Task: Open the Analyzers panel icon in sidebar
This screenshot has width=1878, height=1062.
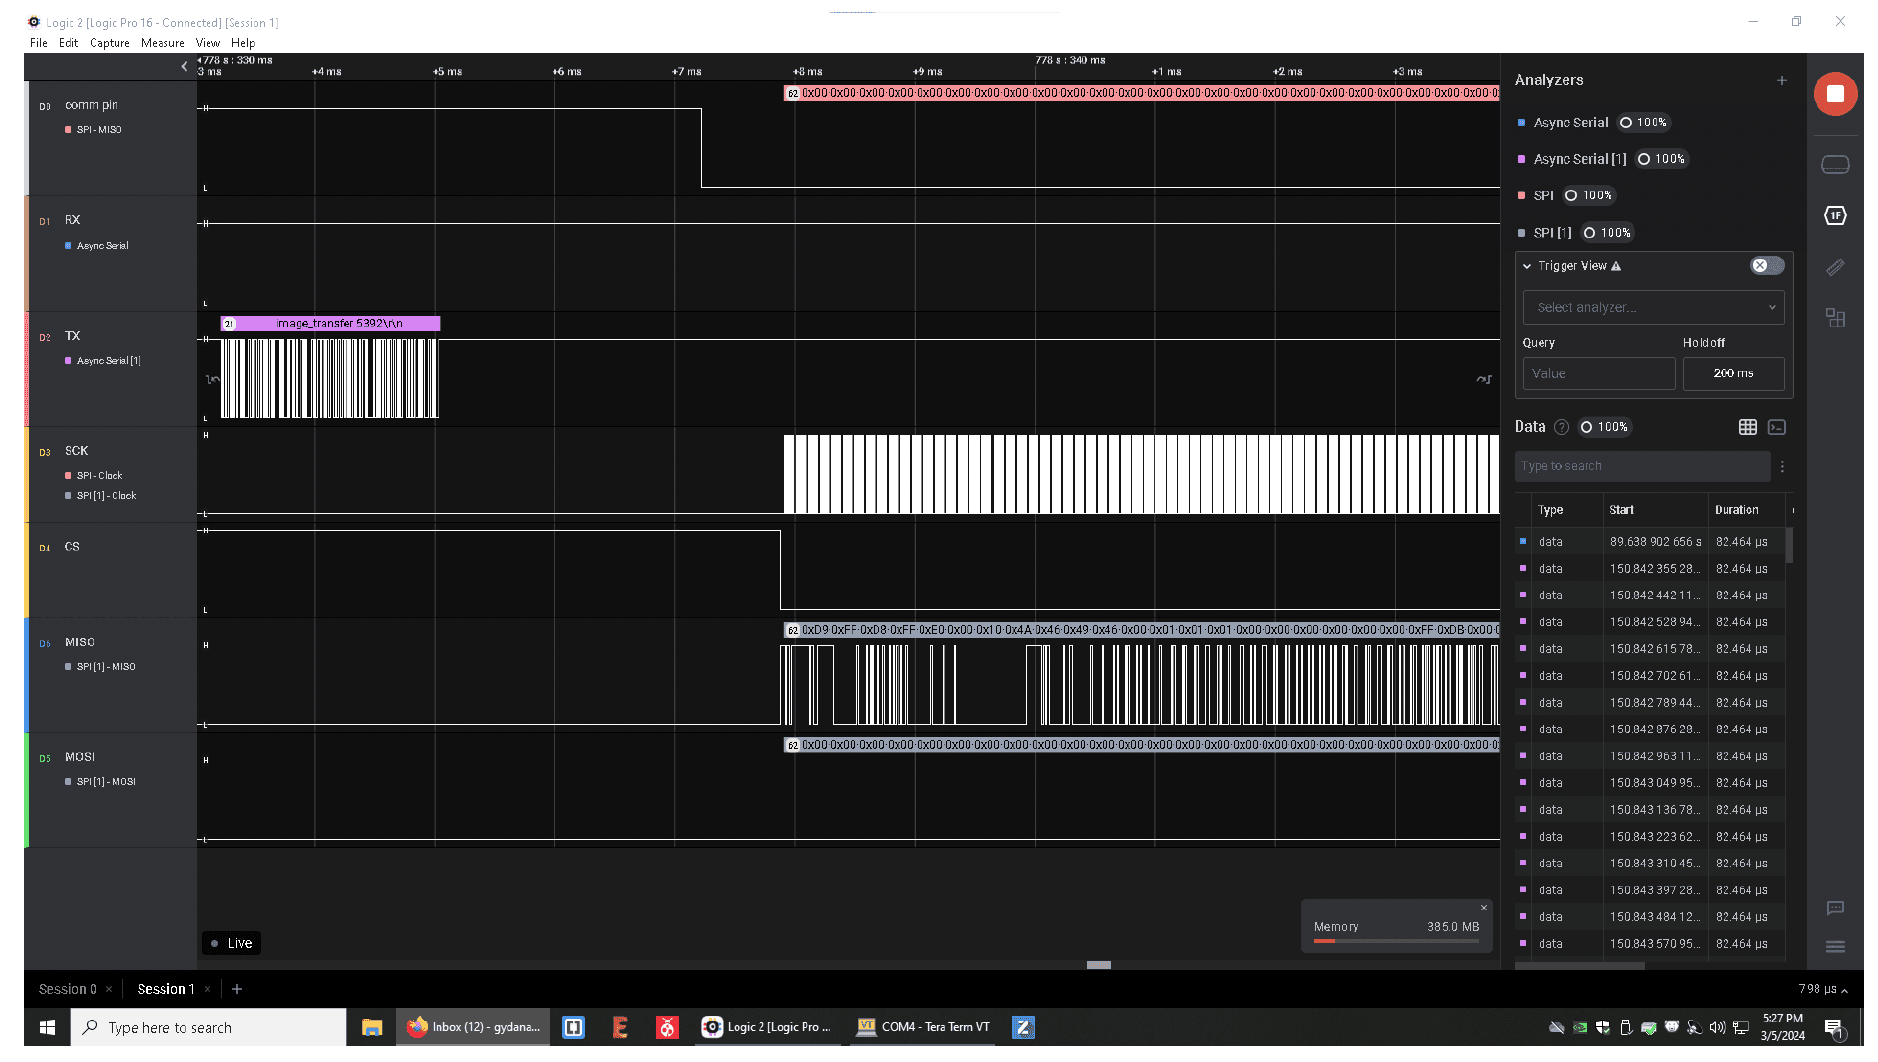Action: point(1835,215)
